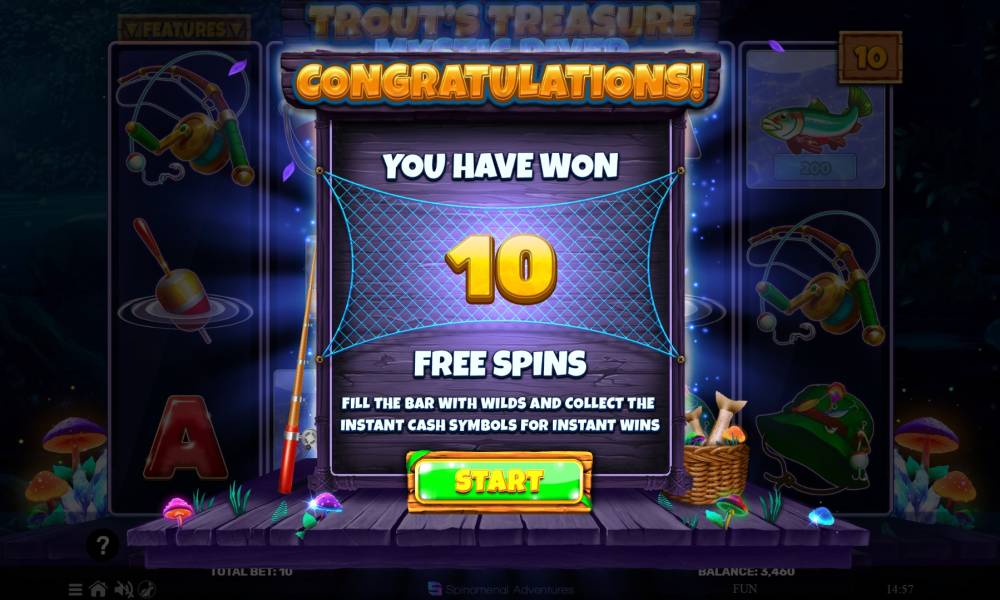Screen dimensions: 1000x600
Task: Toggle the turbo spin icon
Action: (147, 590)
